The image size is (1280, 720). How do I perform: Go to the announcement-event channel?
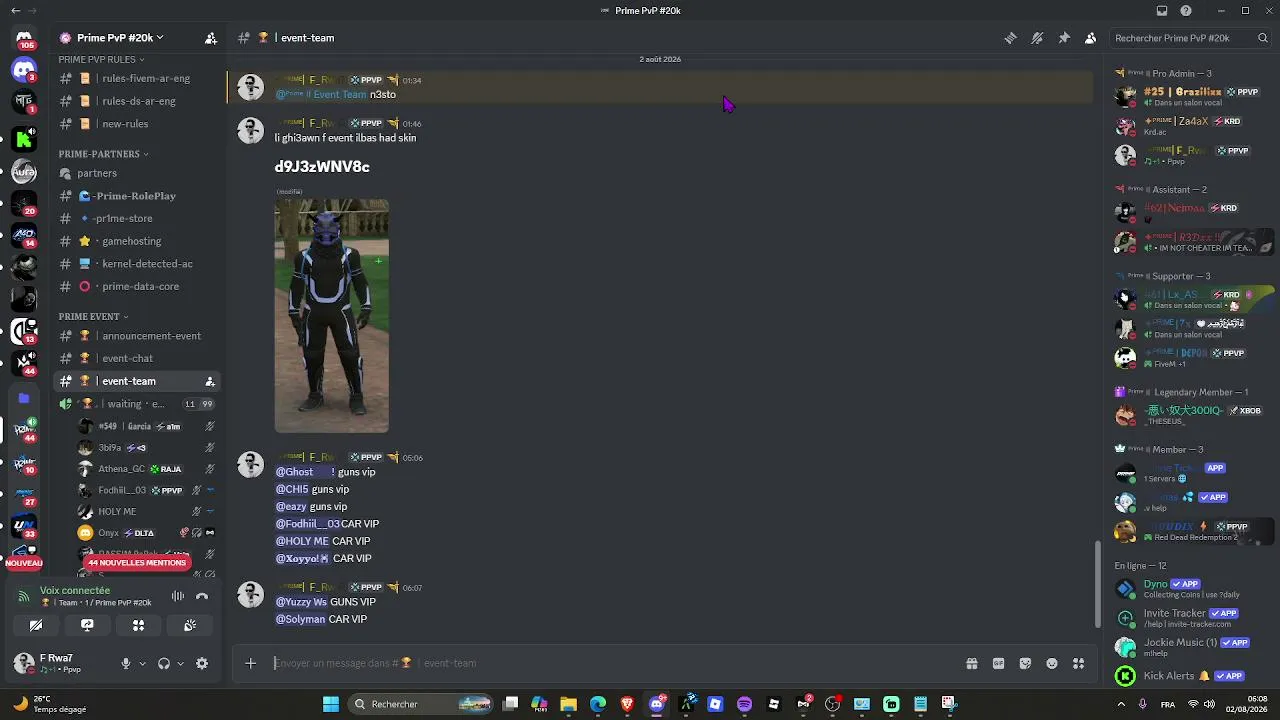coord(137,336)
